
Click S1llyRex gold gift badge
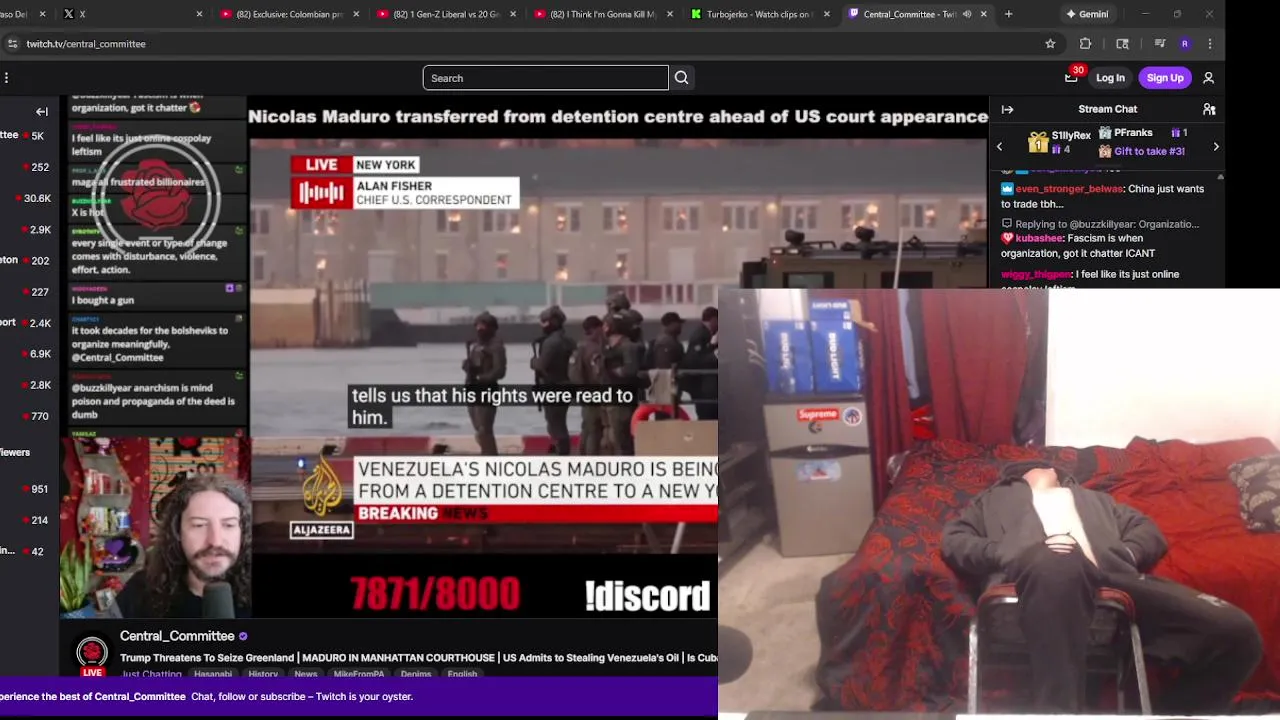(1038, 143)
